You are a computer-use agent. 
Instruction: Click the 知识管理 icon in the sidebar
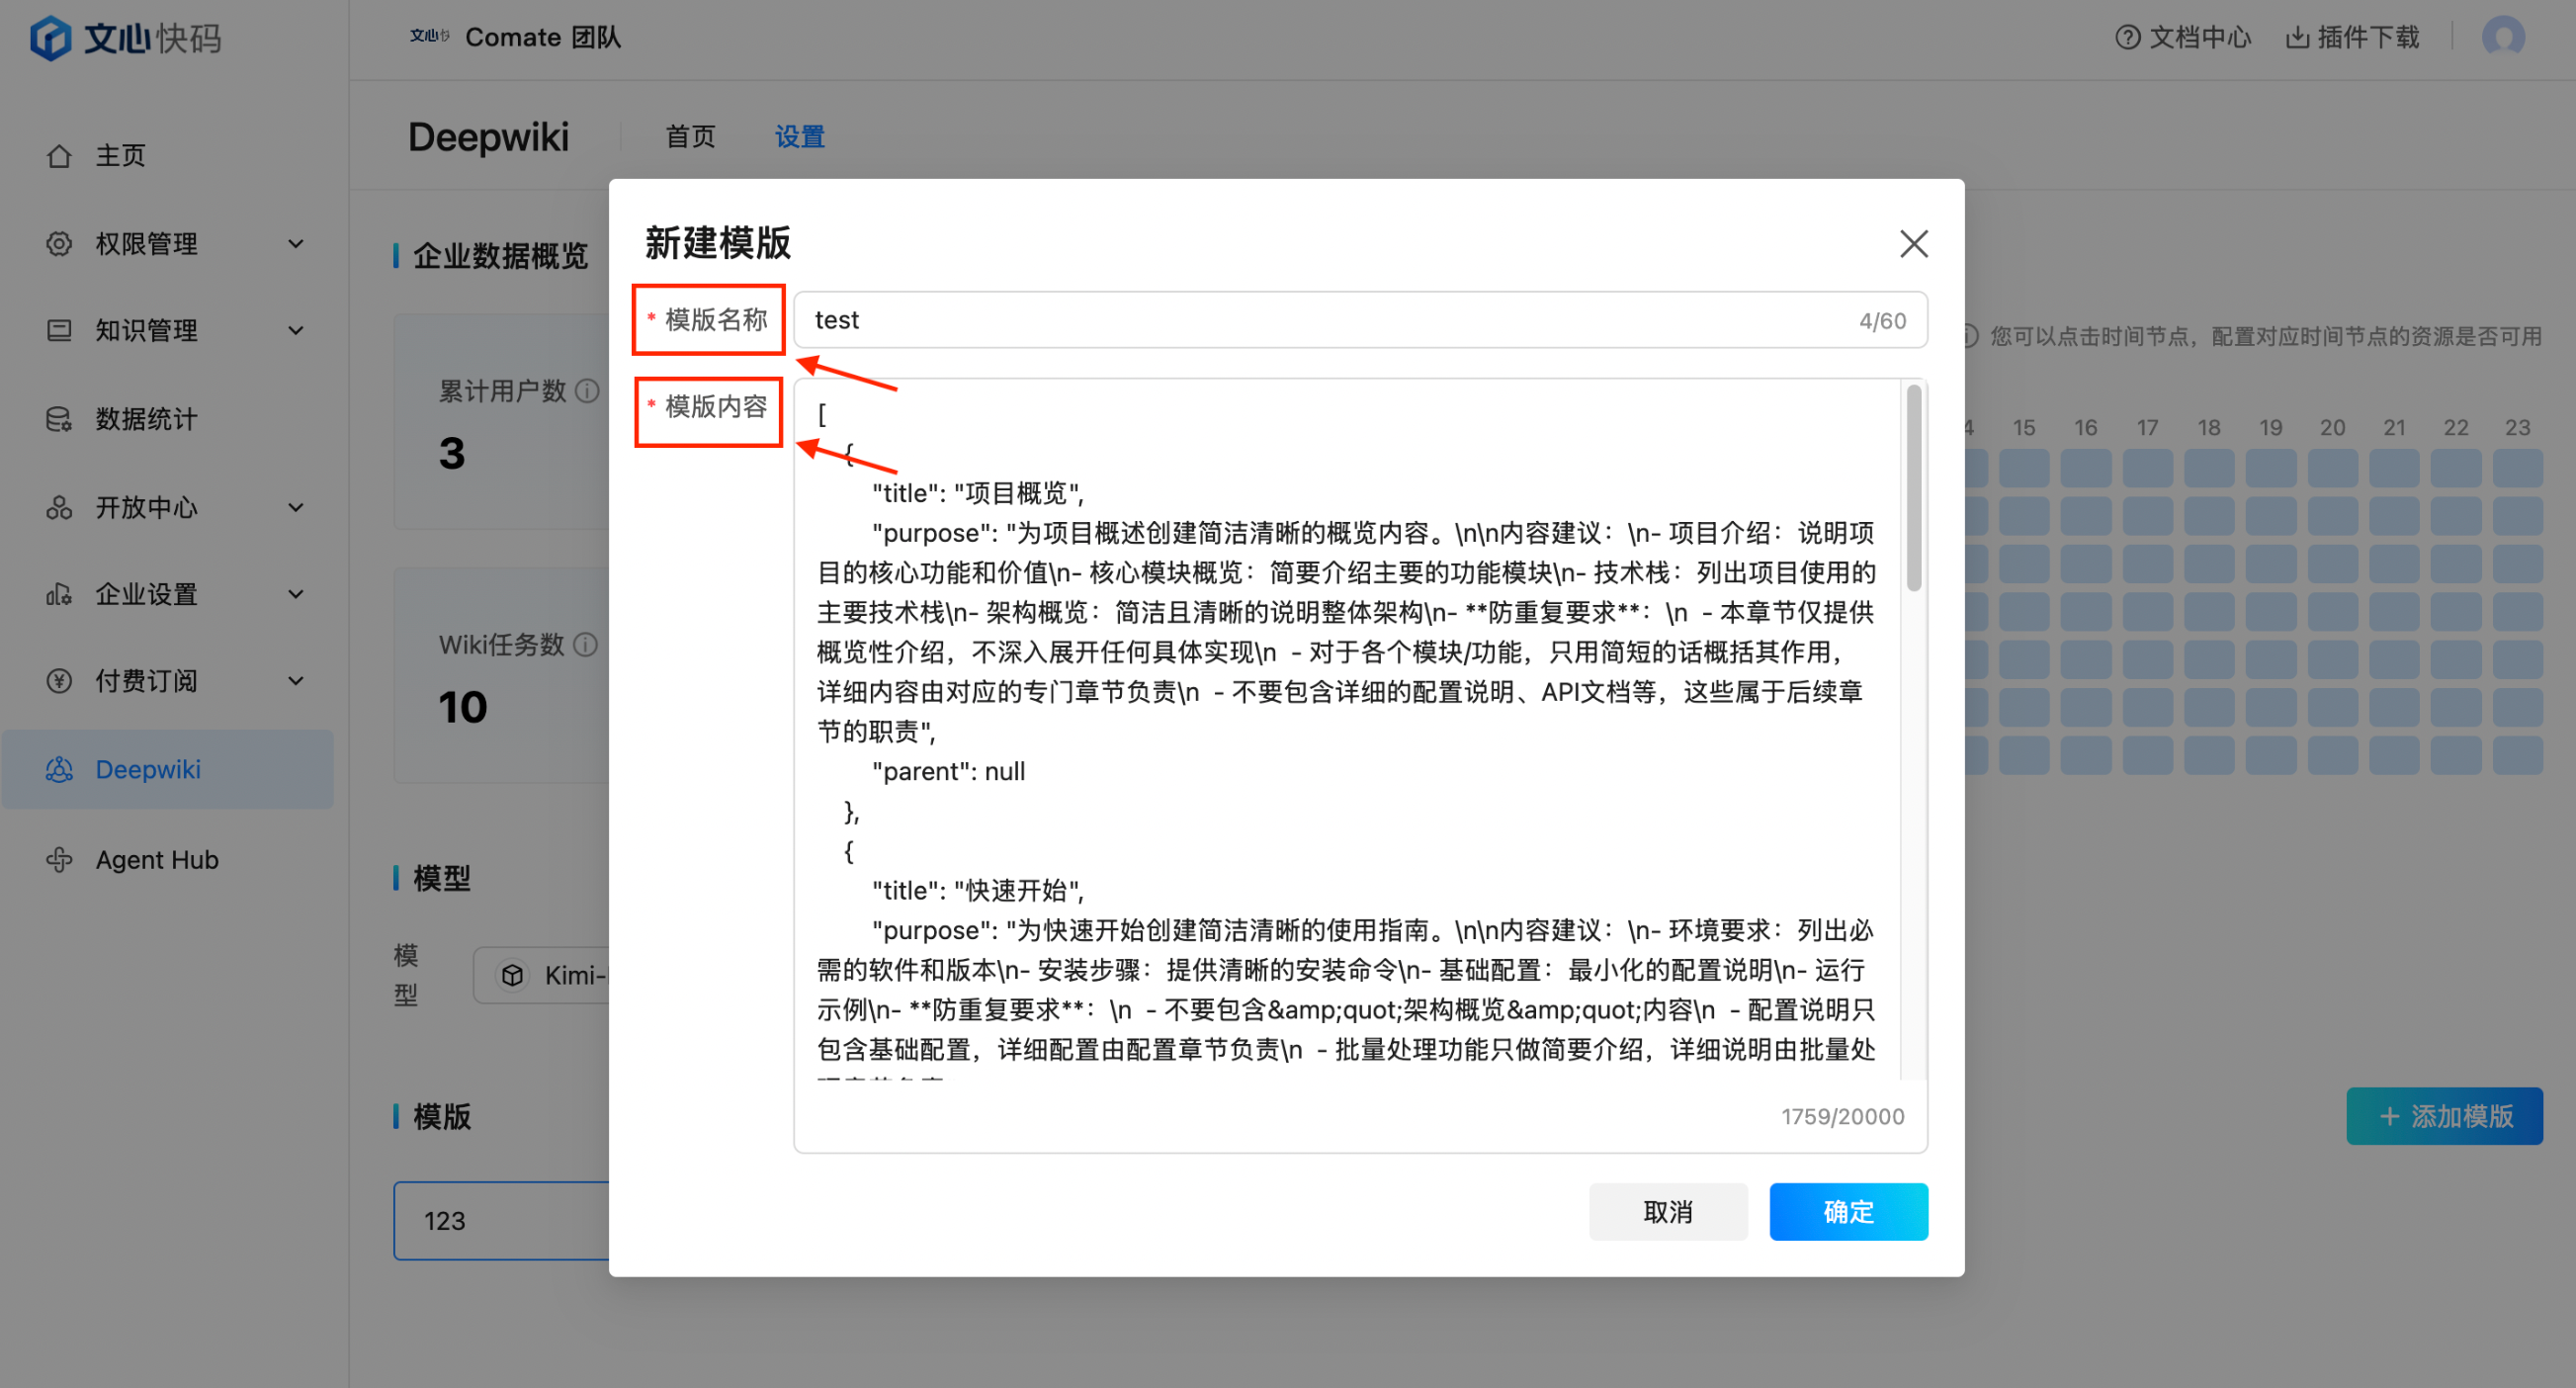coord(59,331)
